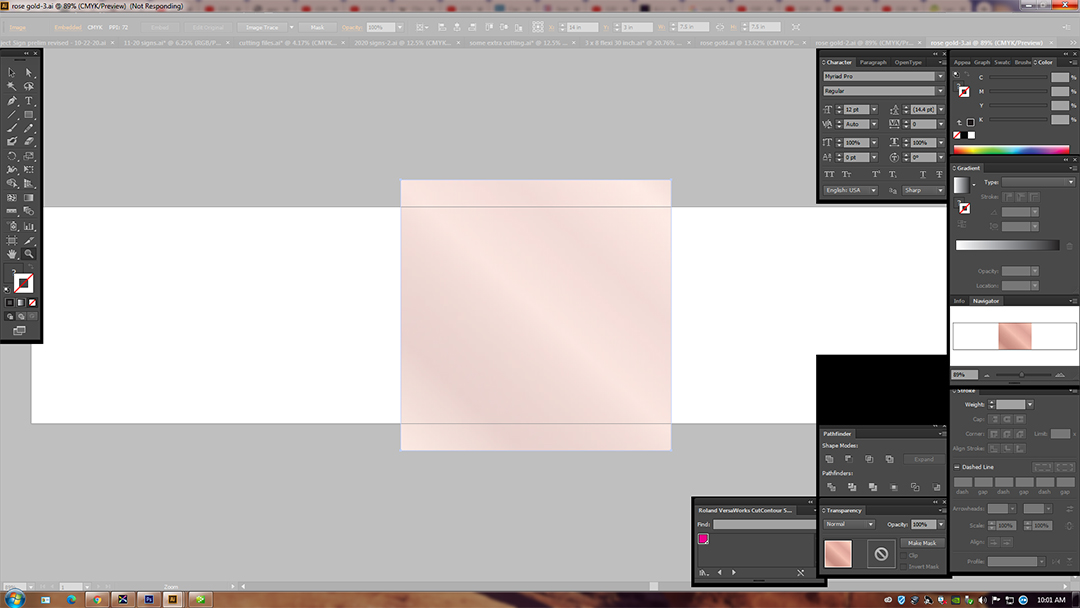This screenshot has height=608, width=1080.
Task: Apply All Caps in Character panel
Action: tap(829, 175)
